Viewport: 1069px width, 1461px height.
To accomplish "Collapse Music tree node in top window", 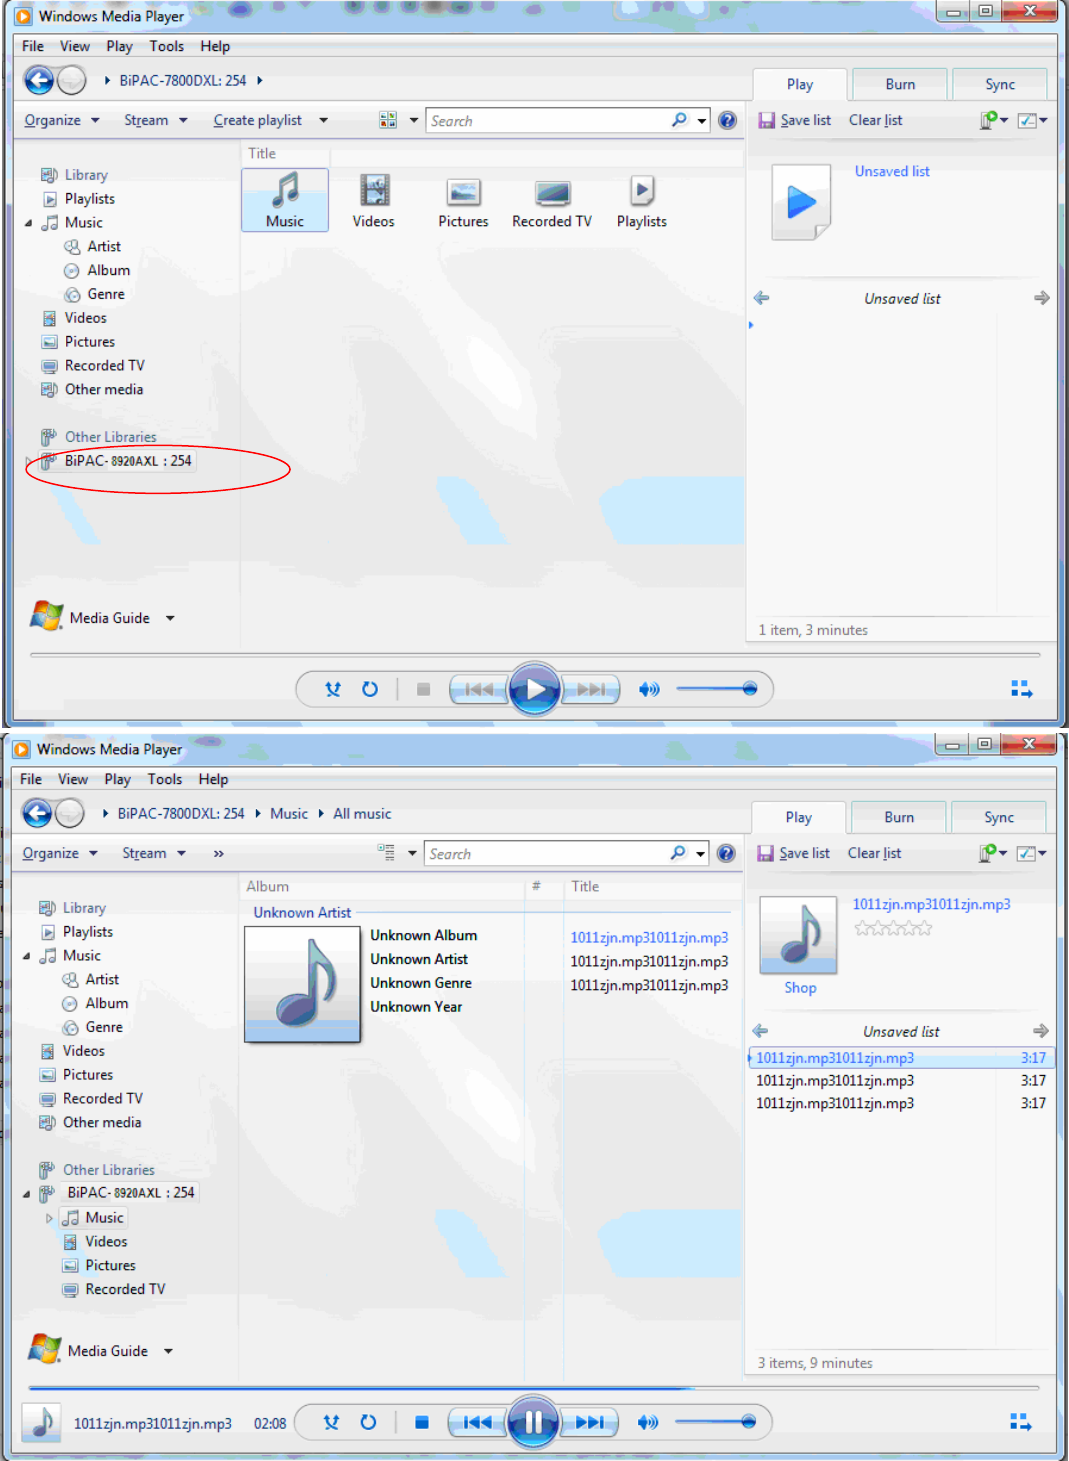I will [x=28, y=223].
